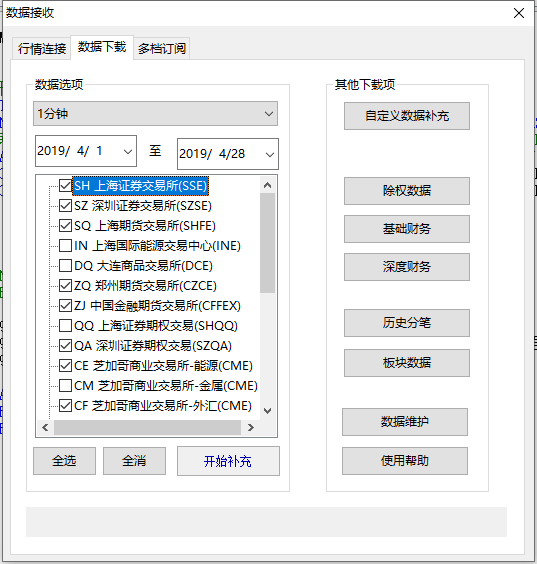Uncheck QA 深圳证券期权交易(SZQA) checkbox
The height and width of the screenshot is (564, 537).
(65, 346)
